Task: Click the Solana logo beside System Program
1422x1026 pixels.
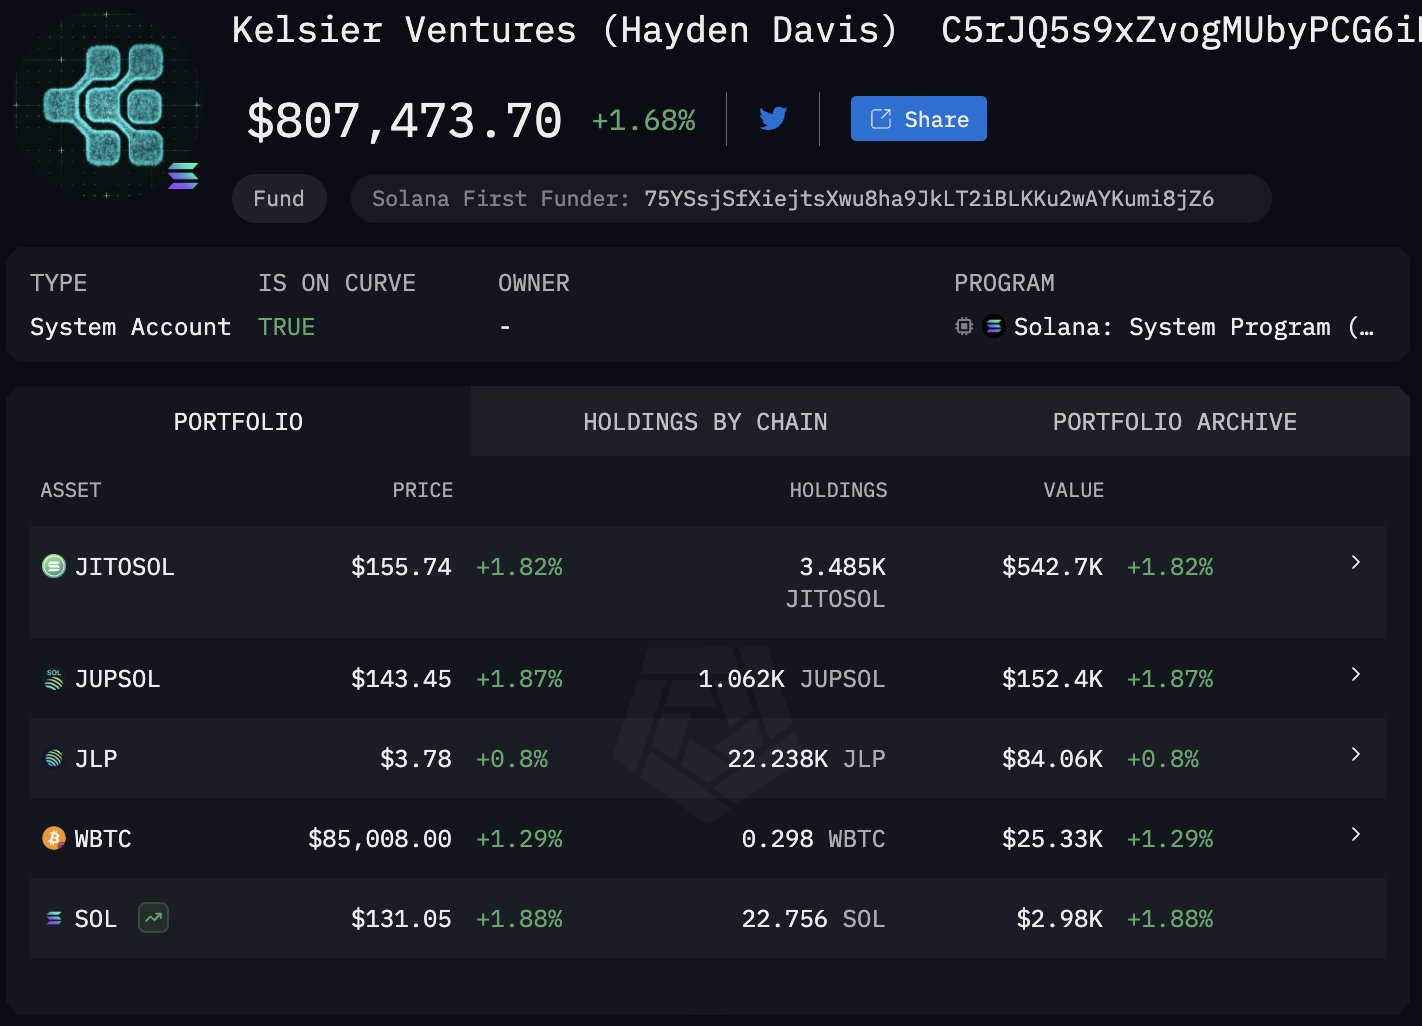Action: pos(994,326)
